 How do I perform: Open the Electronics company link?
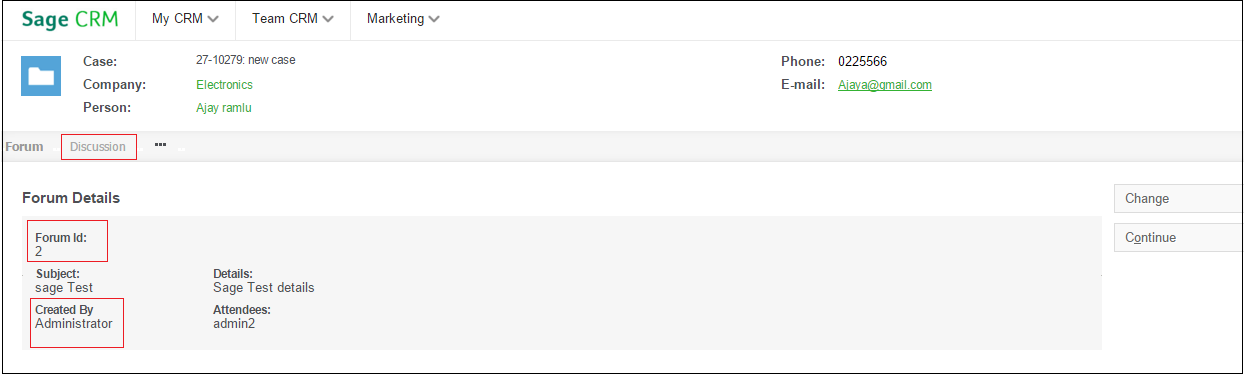(x=224, y=85)
